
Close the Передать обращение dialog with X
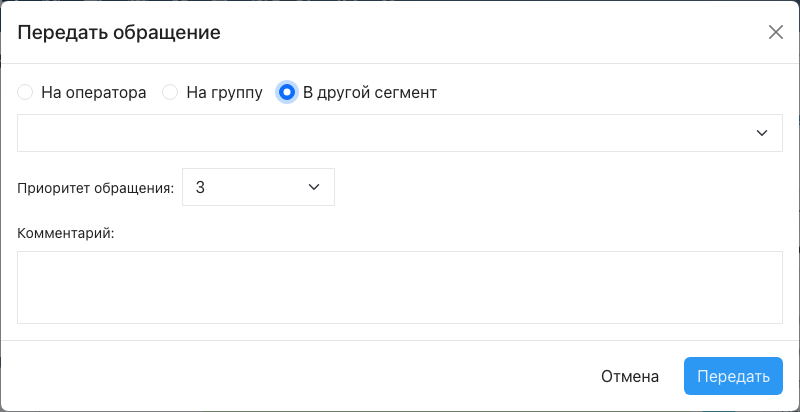[776, 33]
